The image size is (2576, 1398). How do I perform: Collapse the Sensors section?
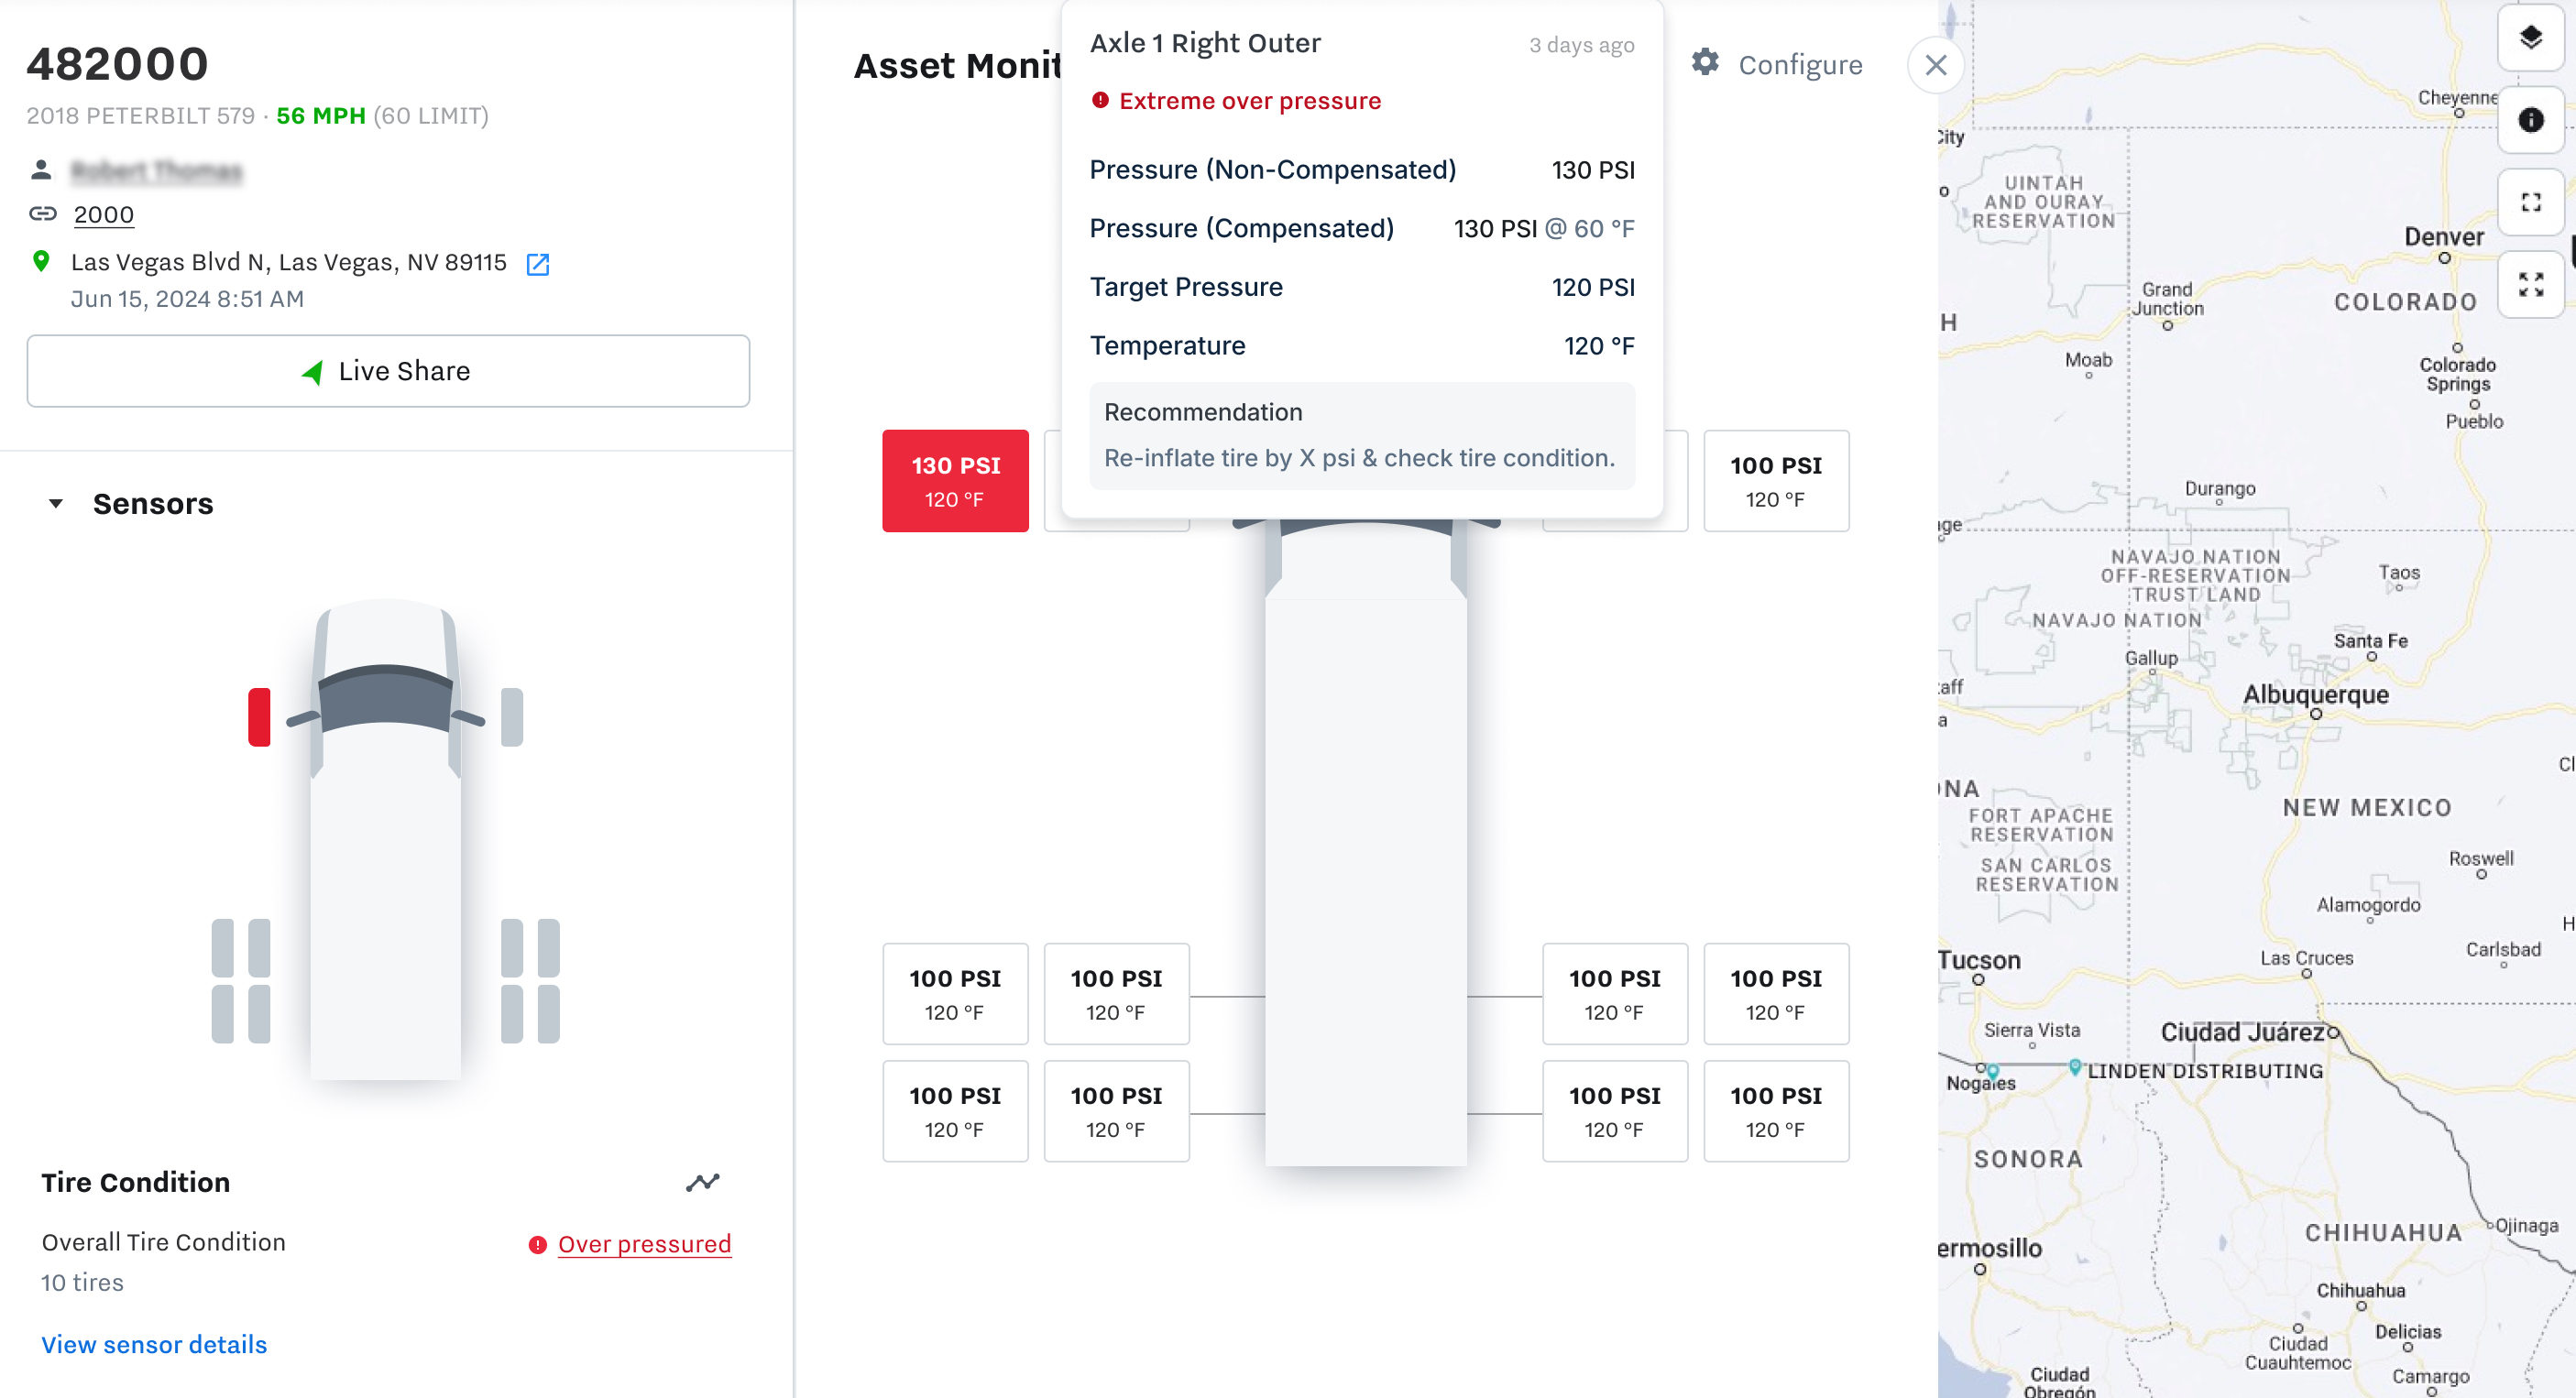[56, 504]
